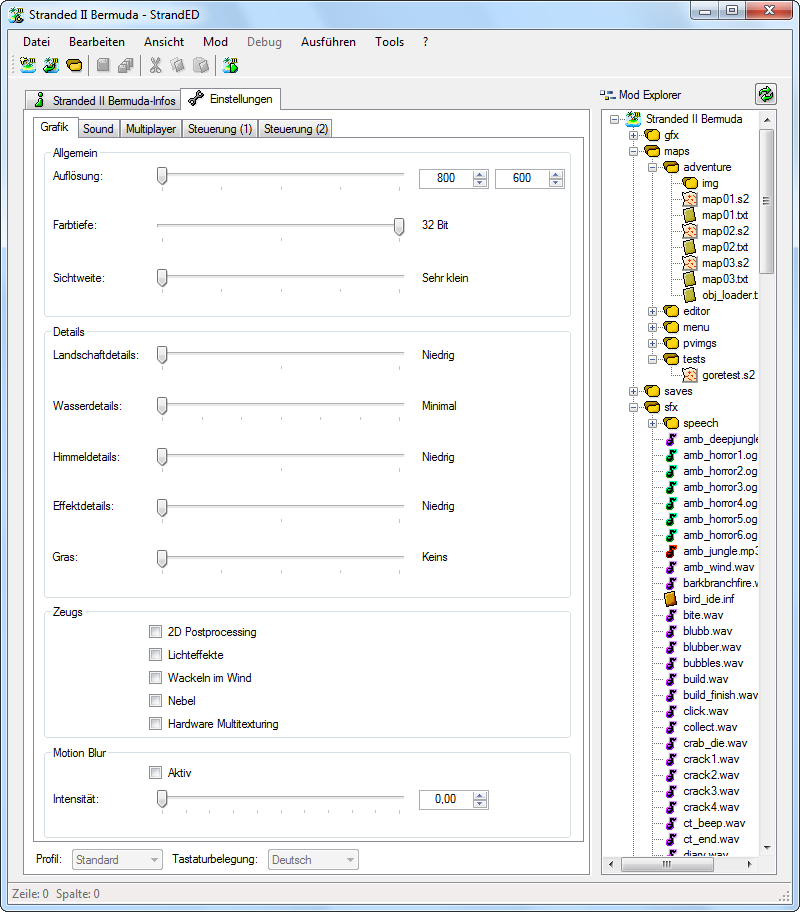
Task: Click the folder icon beside saves
Action: pyautogui.click(x=652, y=391)
